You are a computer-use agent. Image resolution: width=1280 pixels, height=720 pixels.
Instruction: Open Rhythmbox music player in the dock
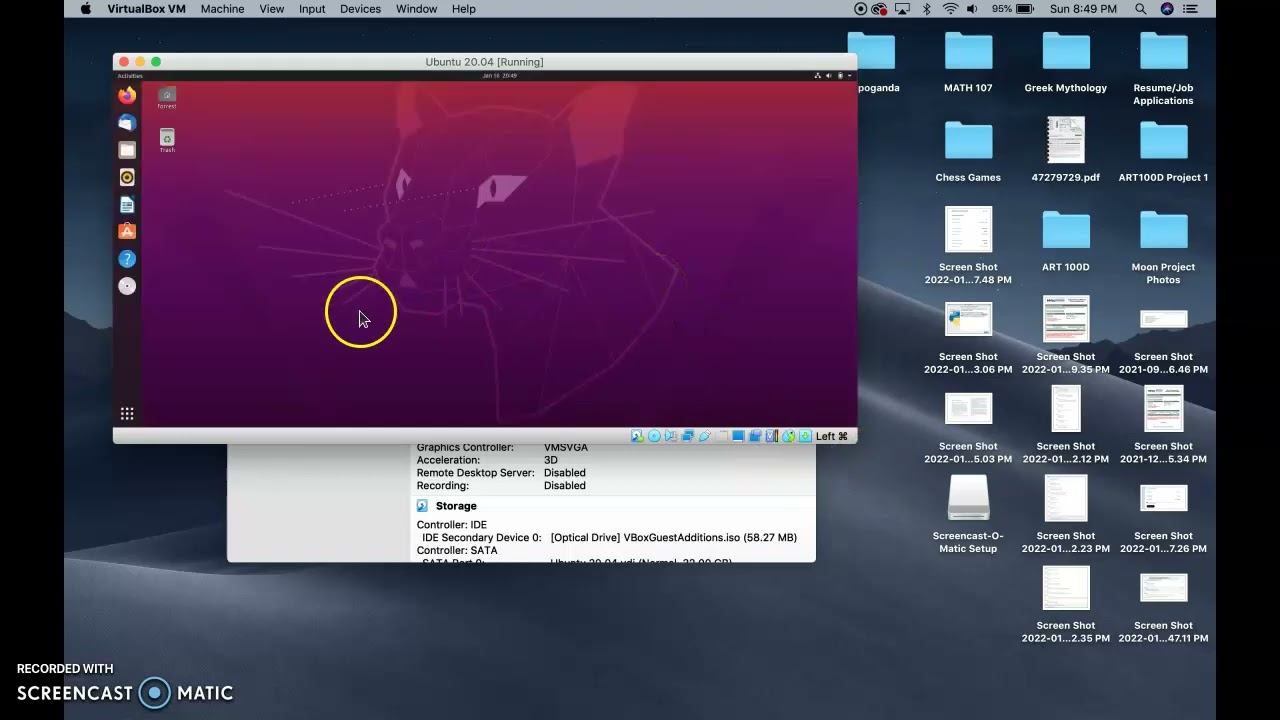coord(127,177)
